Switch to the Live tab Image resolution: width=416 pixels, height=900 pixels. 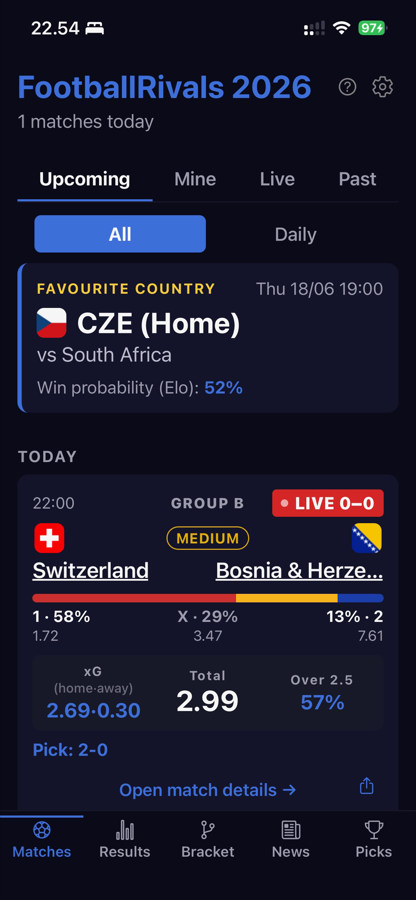(x=277, y=179)
